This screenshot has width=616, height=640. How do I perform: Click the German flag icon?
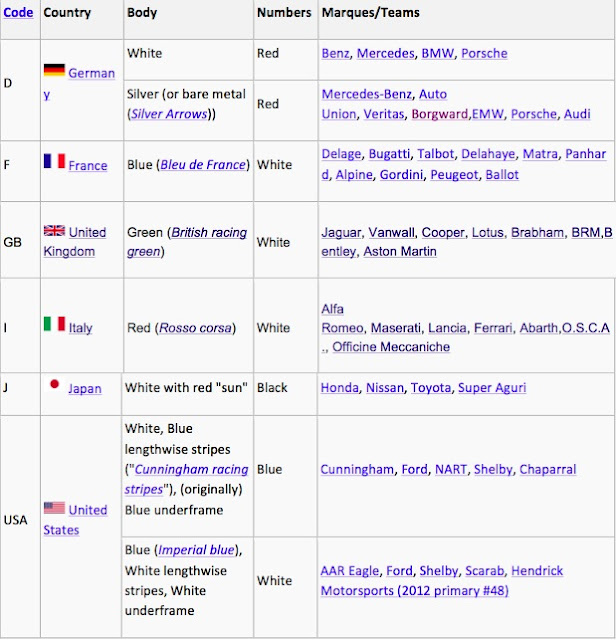click(54, 71)
